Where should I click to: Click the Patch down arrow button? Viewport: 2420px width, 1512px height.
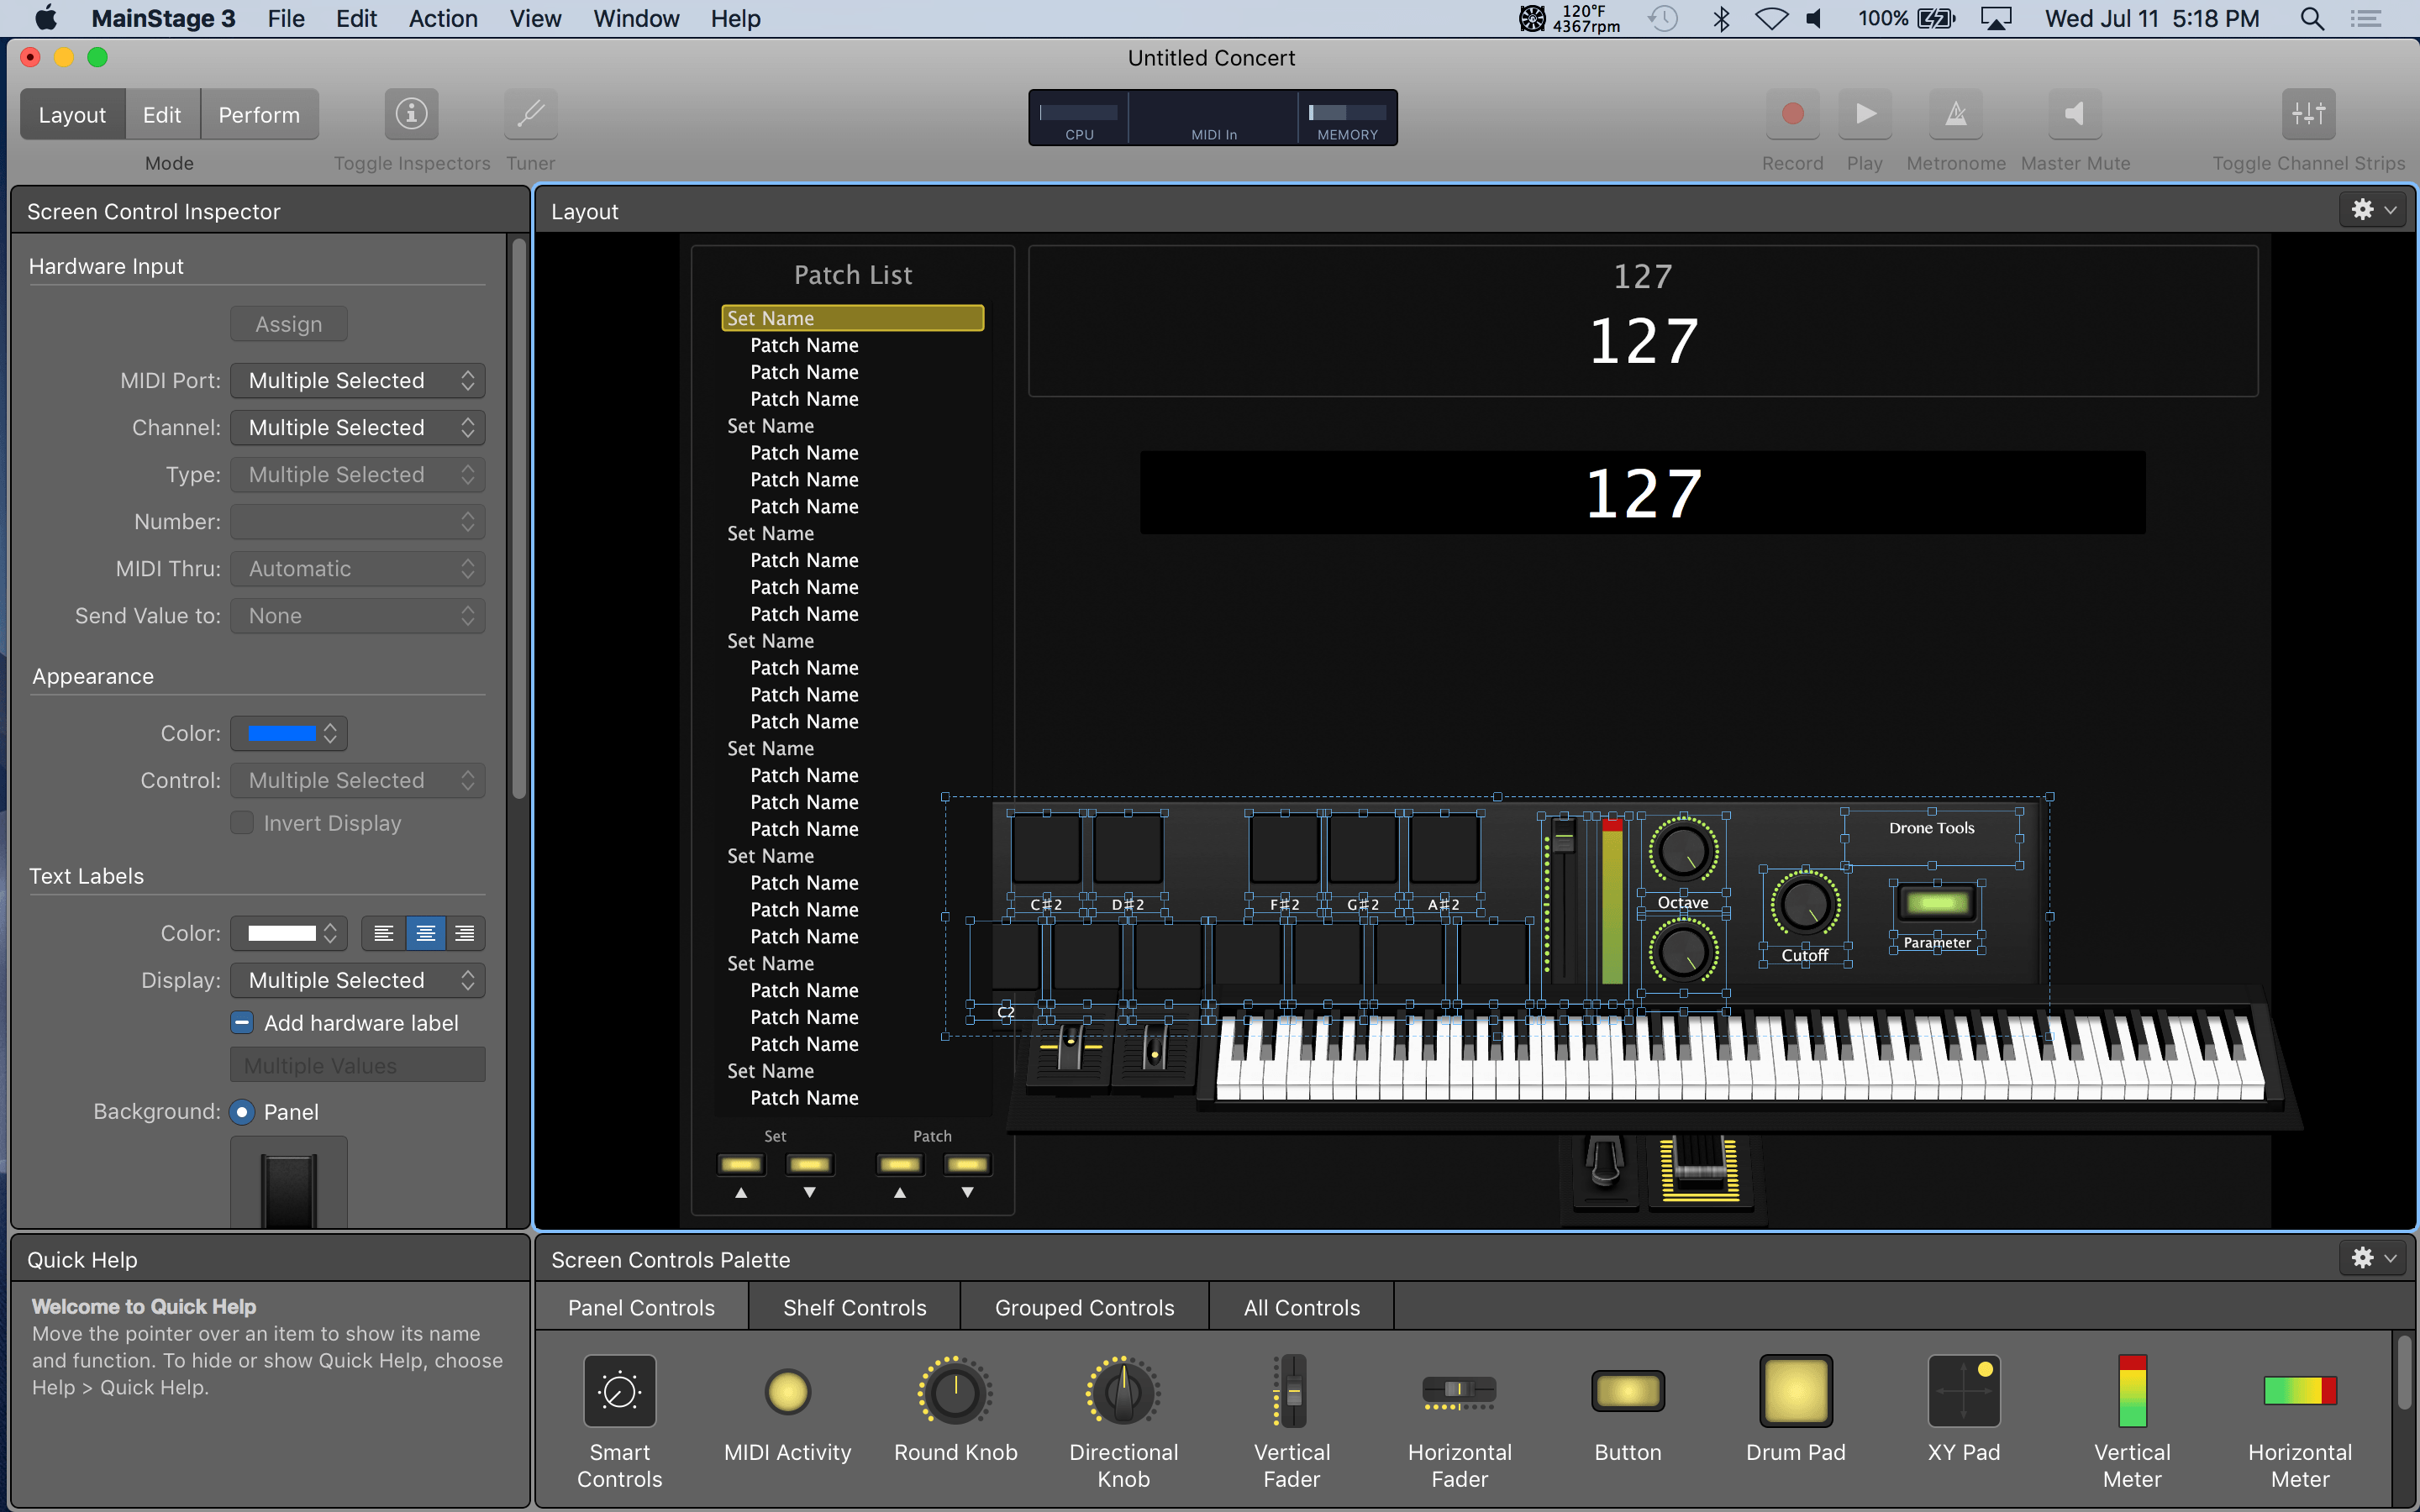pyautogui.click(x=967, y=1164)
